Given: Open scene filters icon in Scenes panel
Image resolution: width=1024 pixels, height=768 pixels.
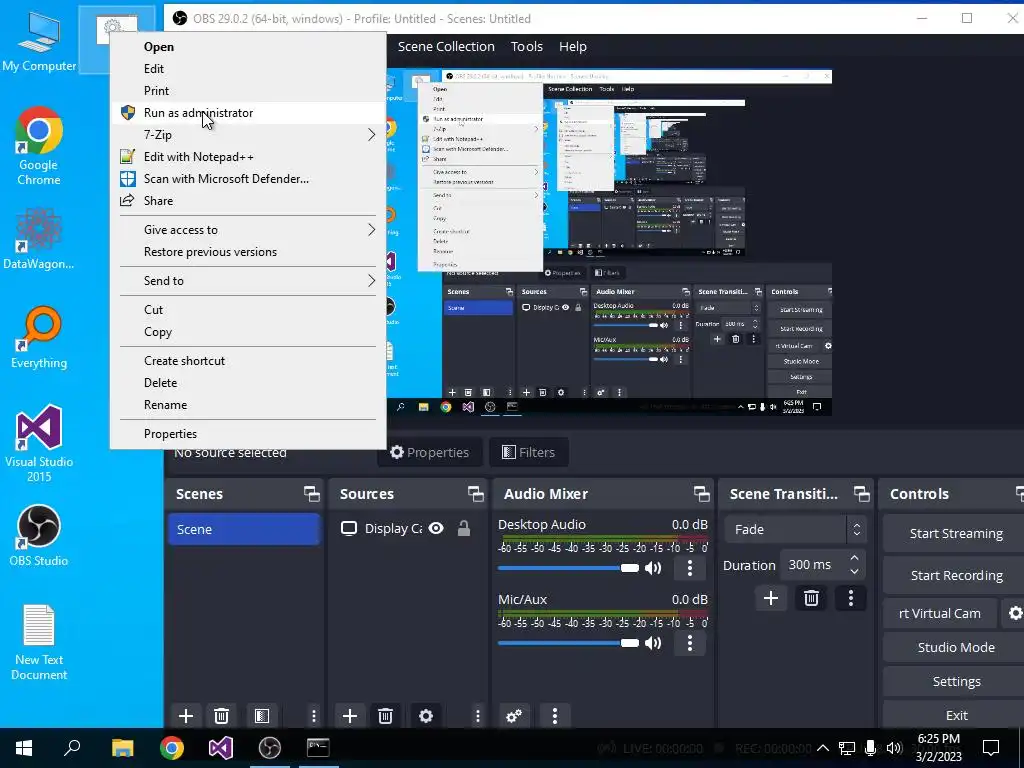Looking at the screenshot, I should click(262, 716).
